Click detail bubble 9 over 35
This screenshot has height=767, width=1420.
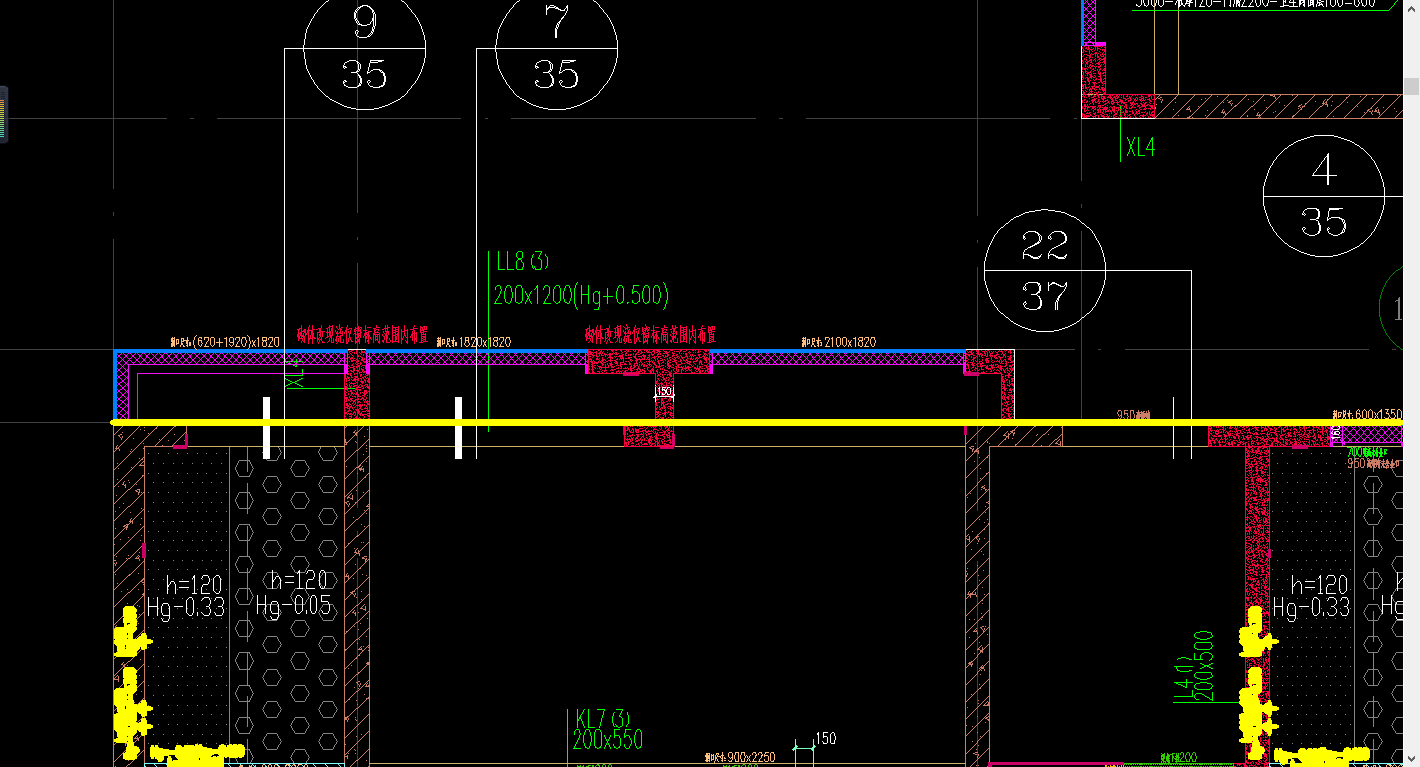365,47
